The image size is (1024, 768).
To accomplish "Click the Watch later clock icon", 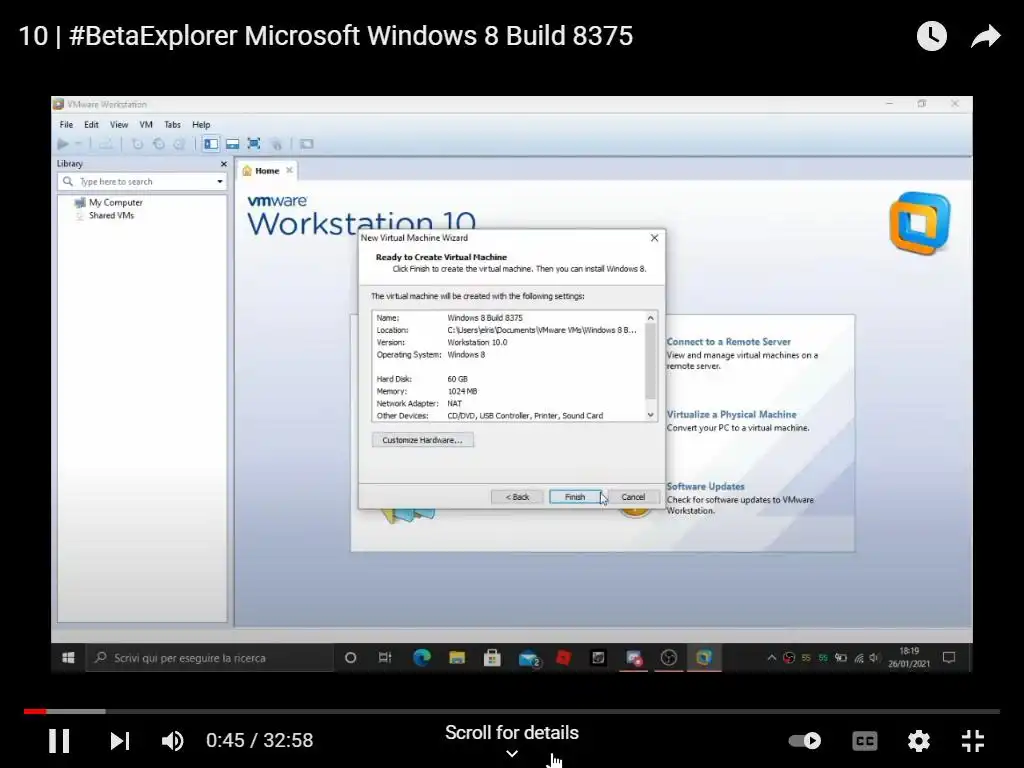I will pyautogui.click(x=932, y=36).
